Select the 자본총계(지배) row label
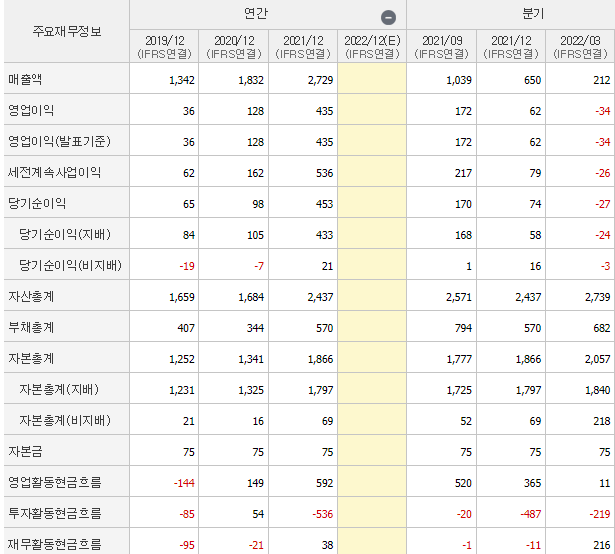The image size is (615, 554). pos(59,390)
